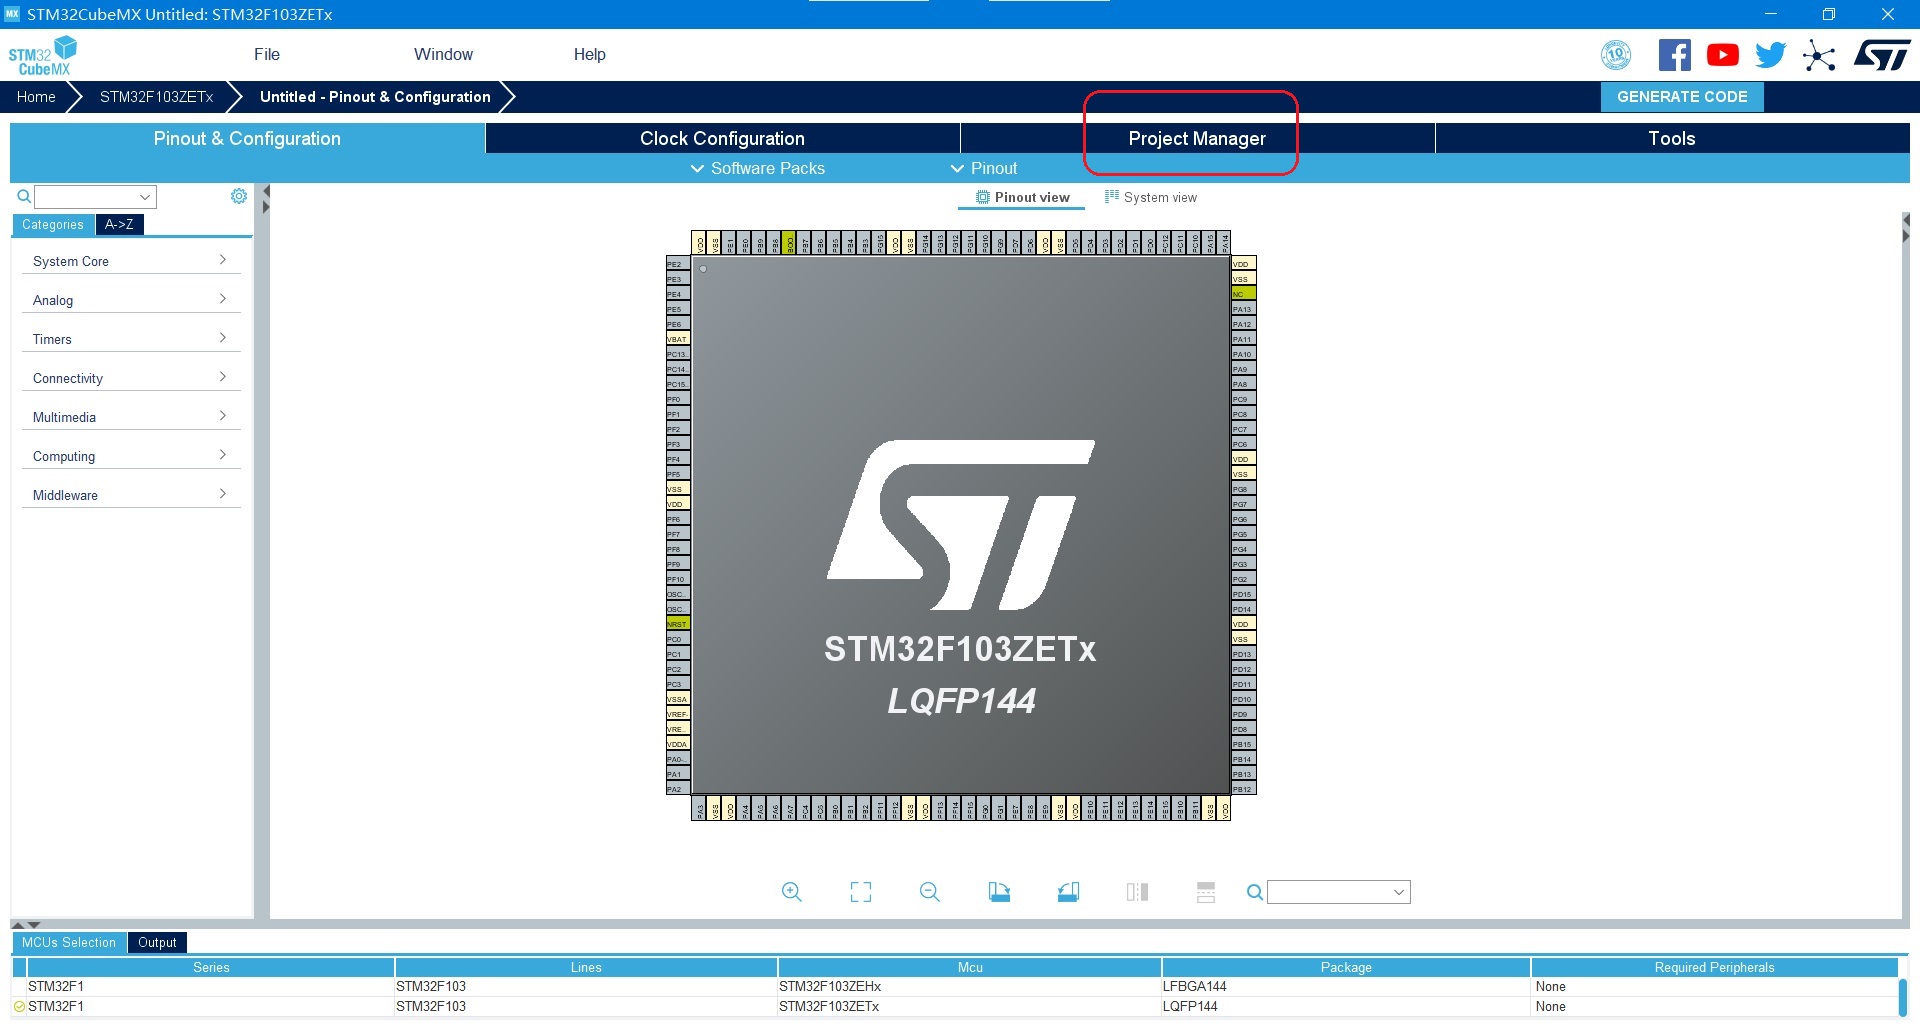1920x1030 pixels.
Task: Open the Output tab
Action: click(157, 943)
